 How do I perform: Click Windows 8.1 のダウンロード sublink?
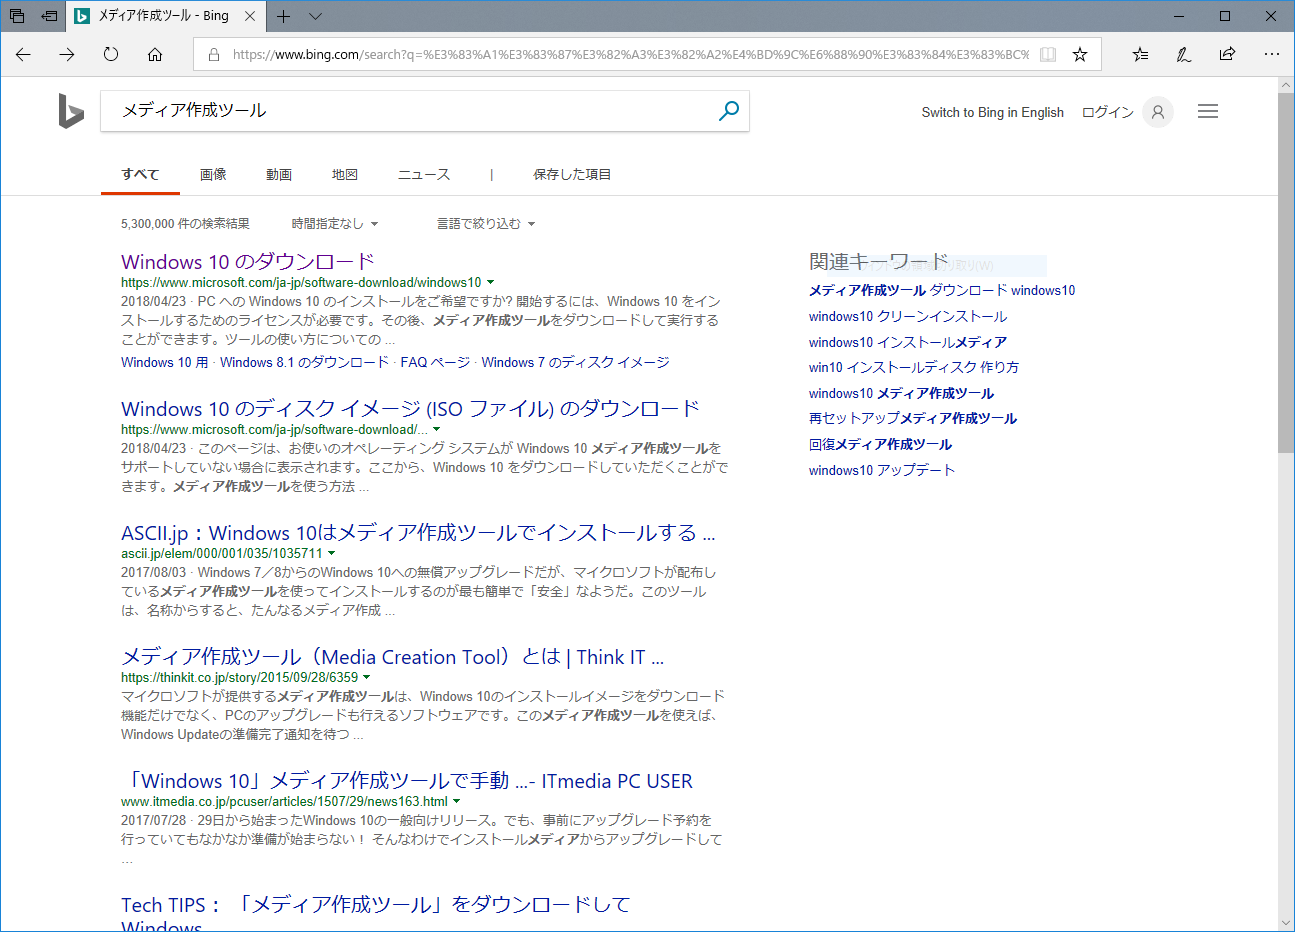[x=304, y=362]
